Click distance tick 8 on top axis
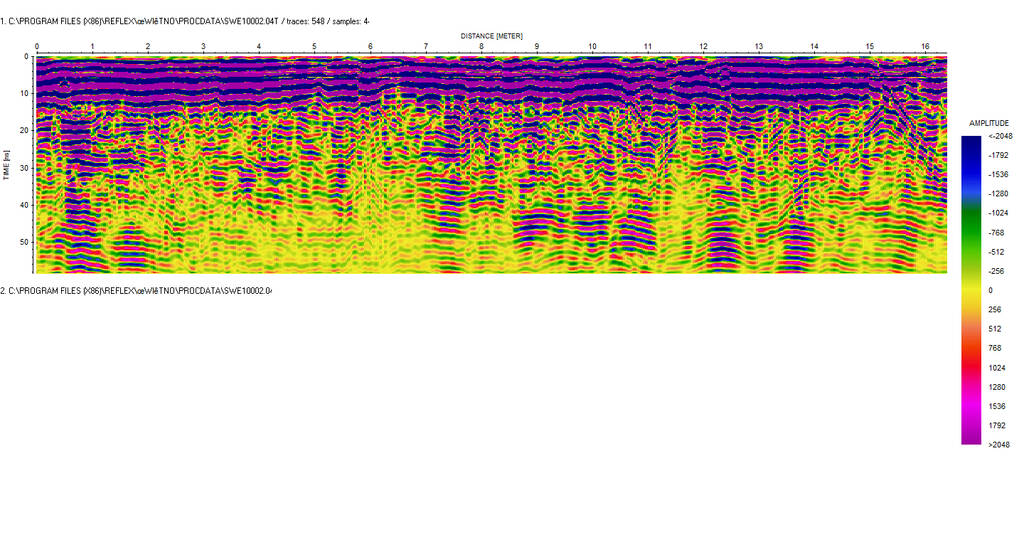Image resolution: width=1024 pixels, height=552 pixels. [x=481, y=47]
